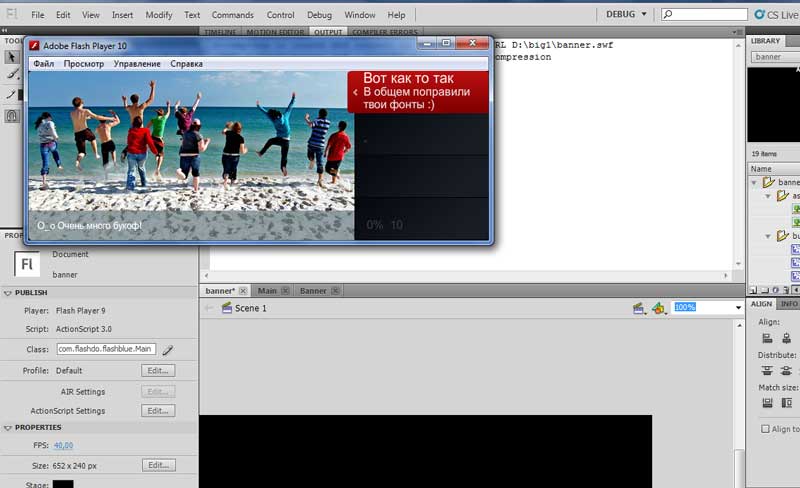Open the Library document dropdown labeled banner
The image size is (800, 488).
pyautogui.click(x=776, y=57)
